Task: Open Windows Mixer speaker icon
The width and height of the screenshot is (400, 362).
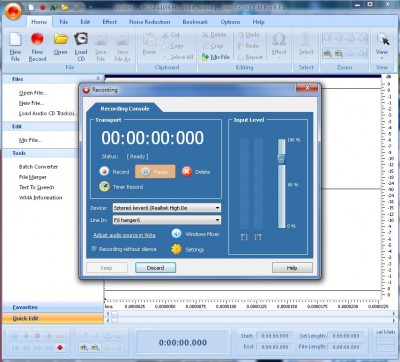Action: click(176, 234)
